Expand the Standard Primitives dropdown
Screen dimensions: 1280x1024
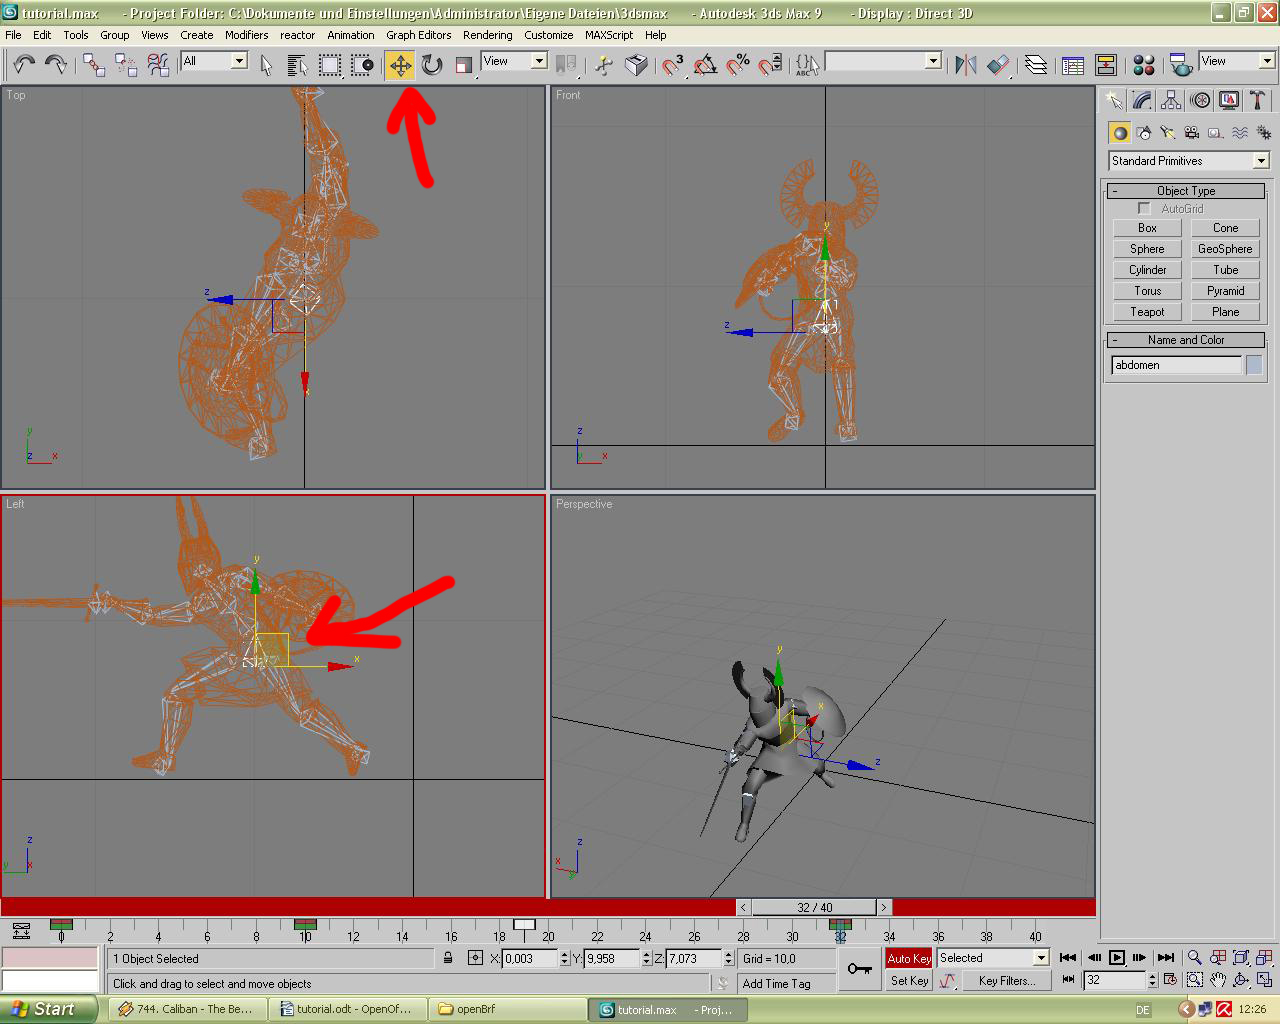(1261, 161)
